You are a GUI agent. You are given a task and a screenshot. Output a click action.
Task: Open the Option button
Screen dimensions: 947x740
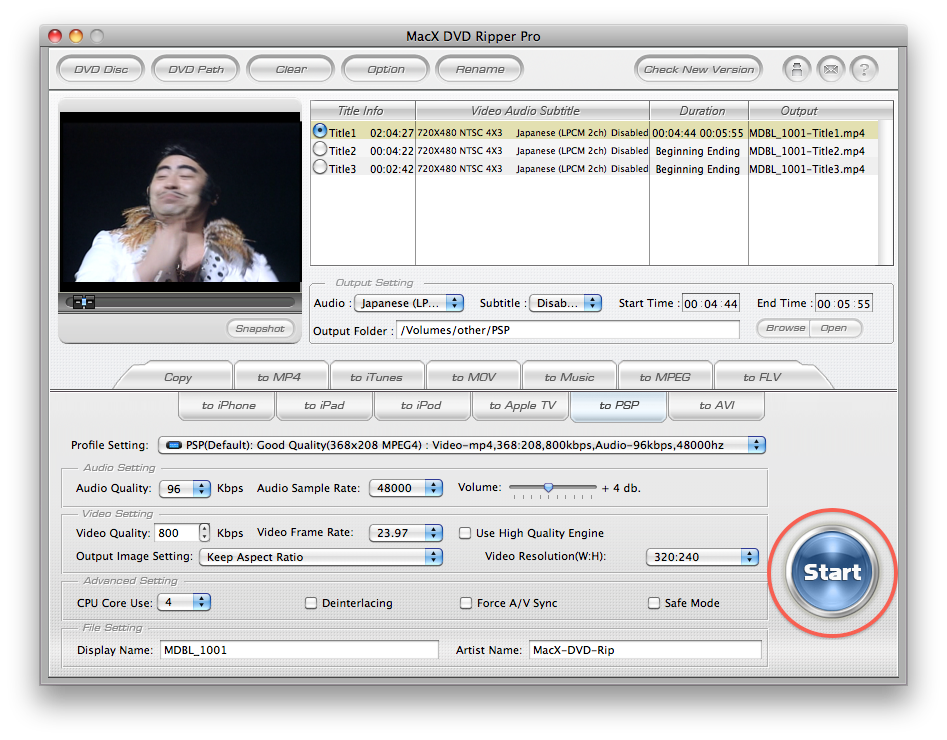[386, 69]
